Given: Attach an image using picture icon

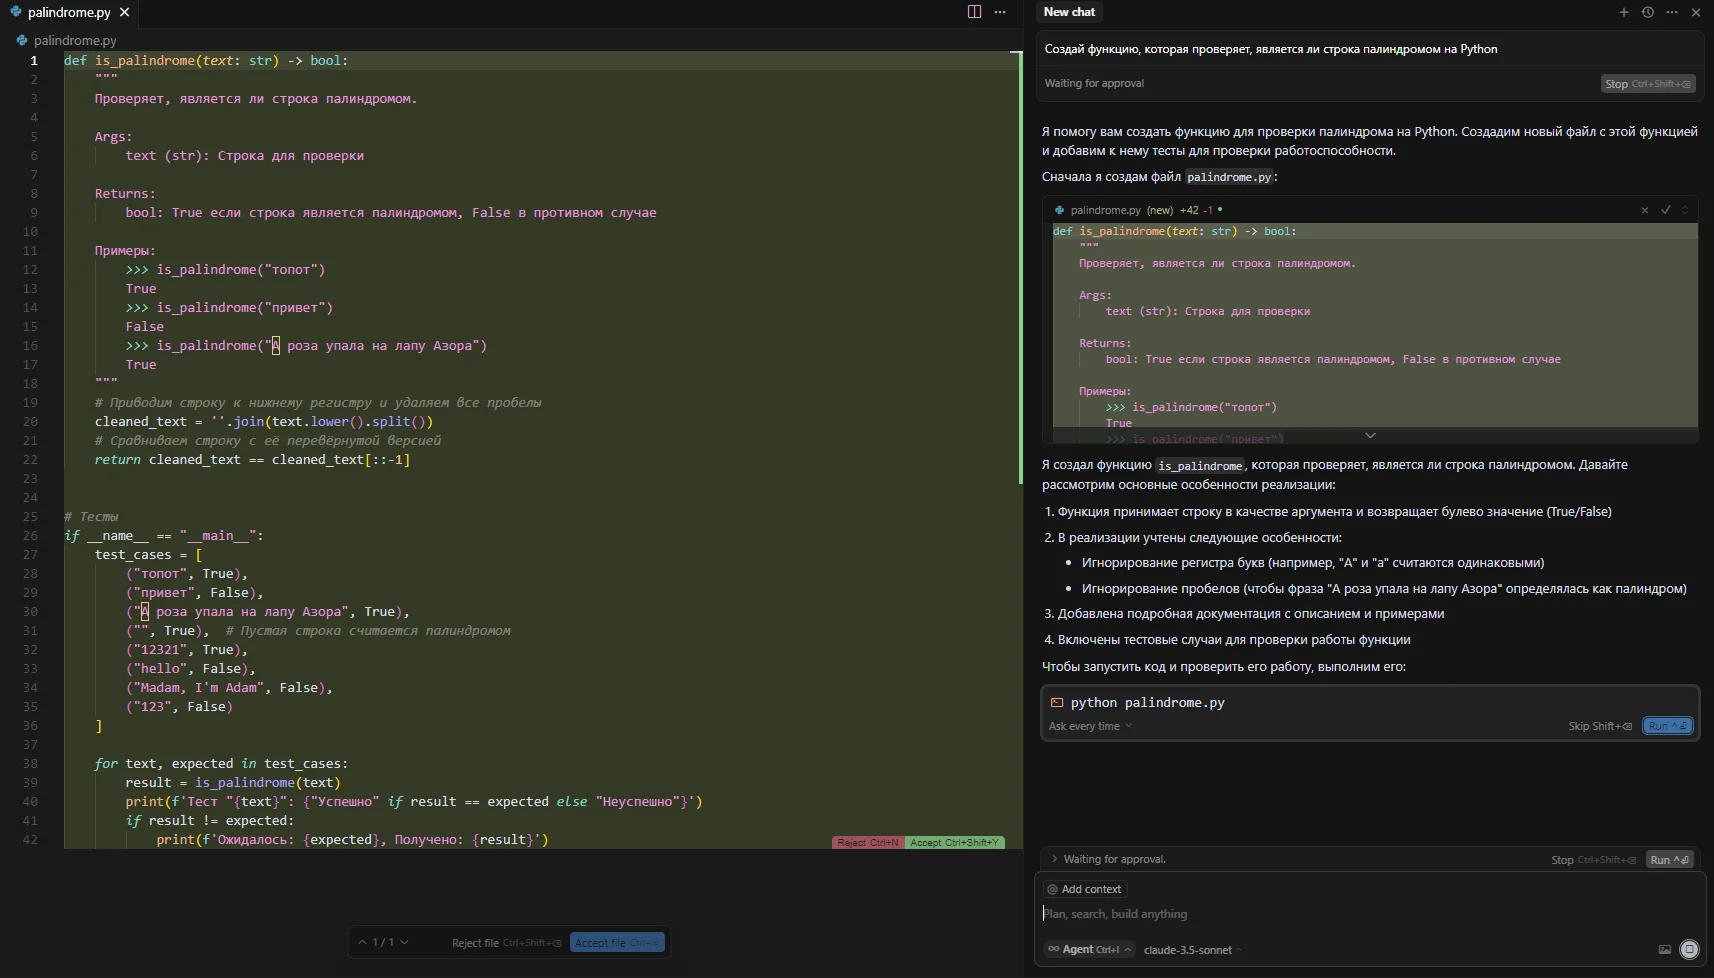Looking at the screenshot, I should [x=1665, y=950].
